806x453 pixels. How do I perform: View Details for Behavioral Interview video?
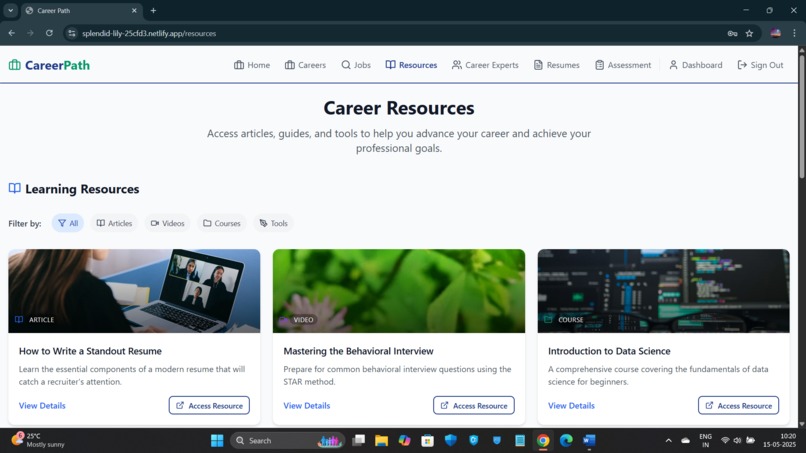coord(307,406)
